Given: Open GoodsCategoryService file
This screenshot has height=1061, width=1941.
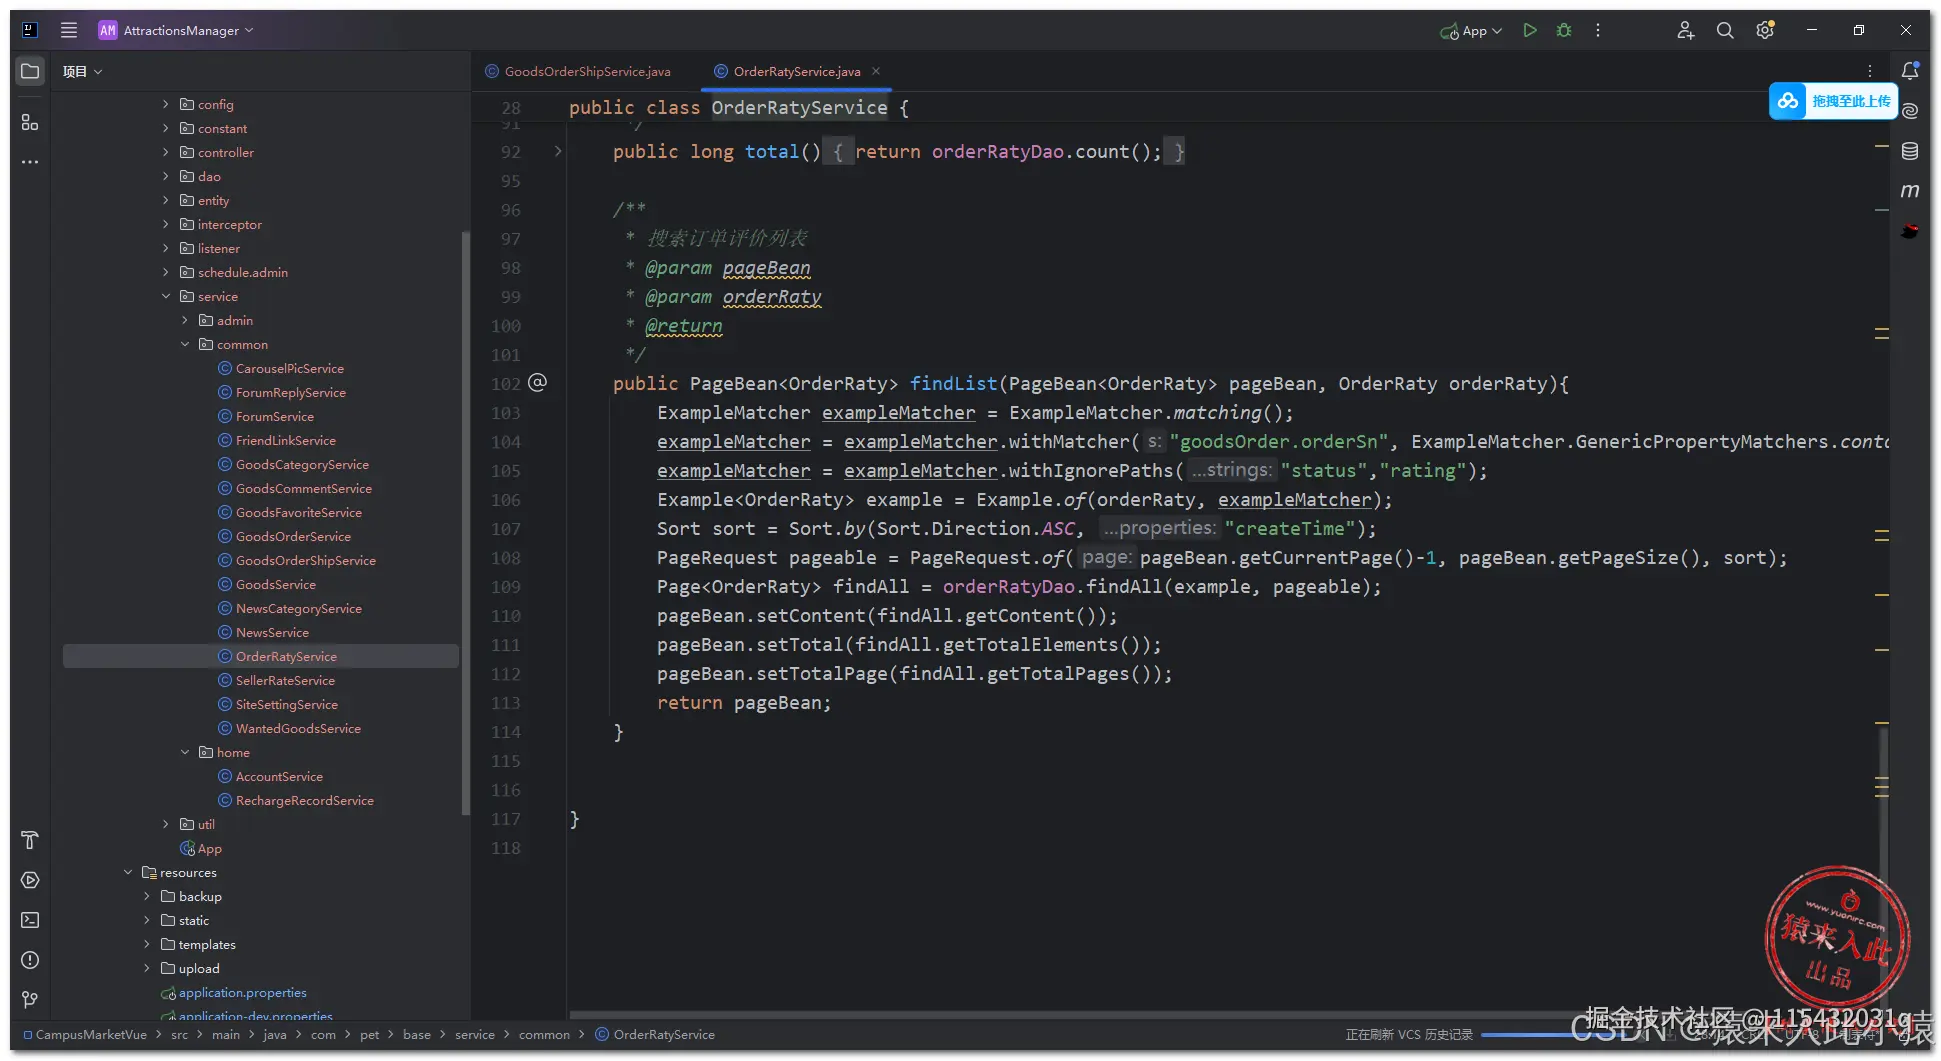Looking at the screenshot, I should (x=302, y=464).
